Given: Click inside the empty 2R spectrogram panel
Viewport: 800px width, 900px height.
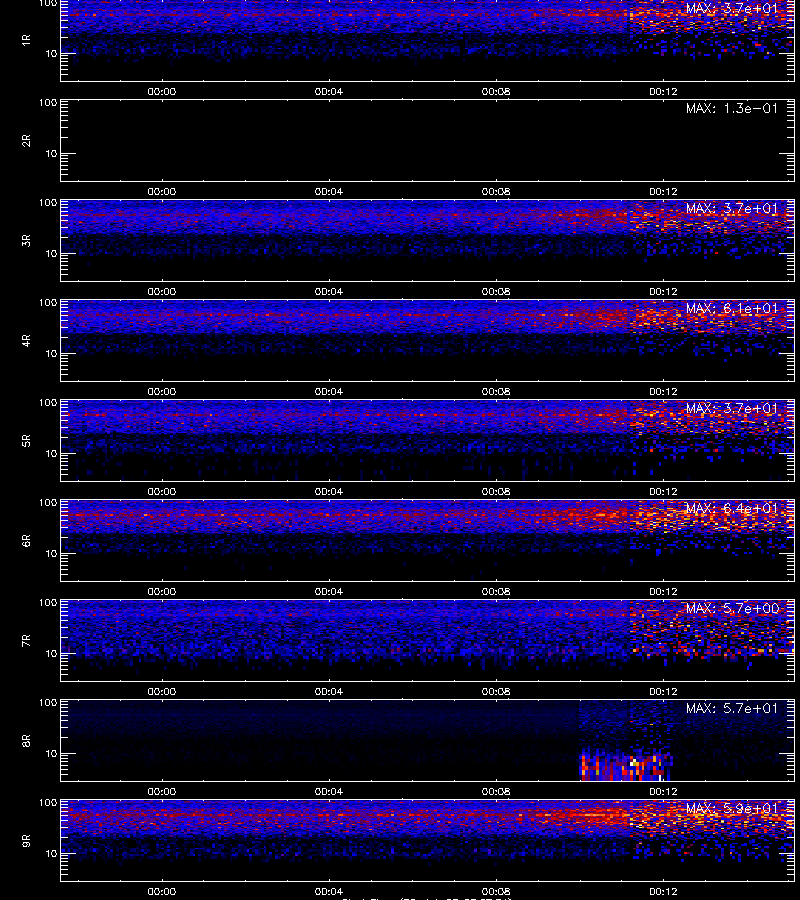Looking at the screenshot, I should click(428, 141).
